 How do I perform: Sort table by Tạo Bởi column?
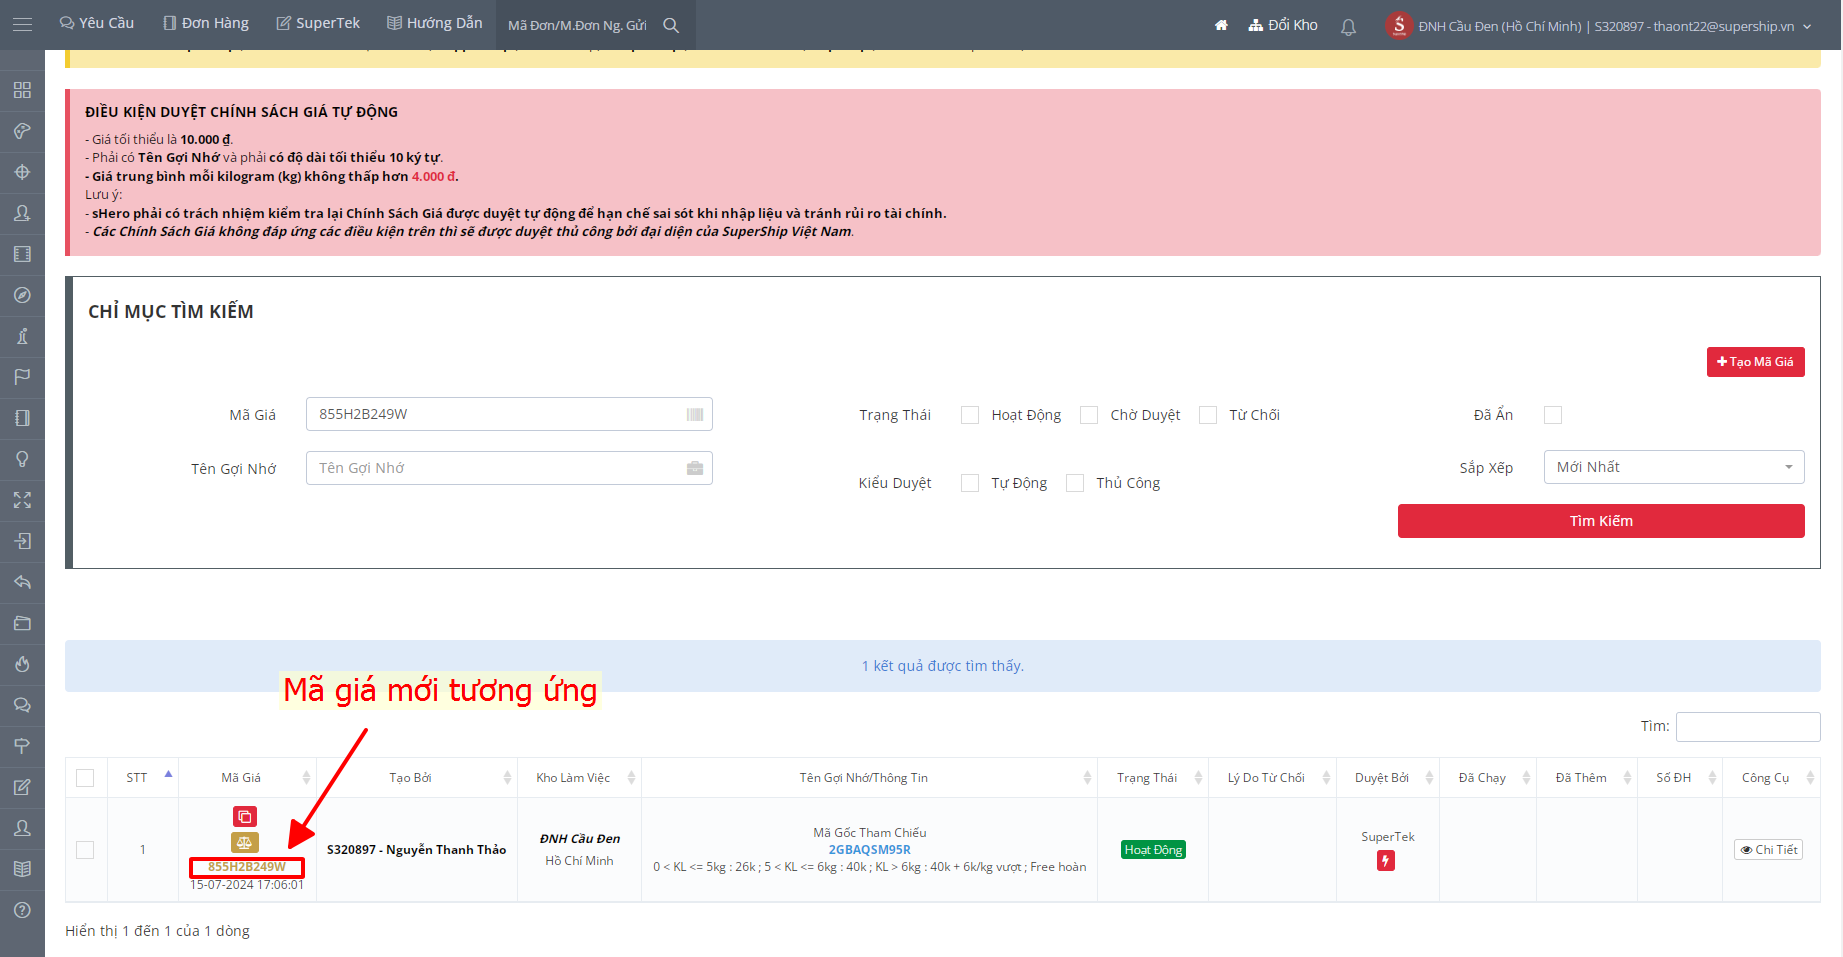[x=417, y=778]
